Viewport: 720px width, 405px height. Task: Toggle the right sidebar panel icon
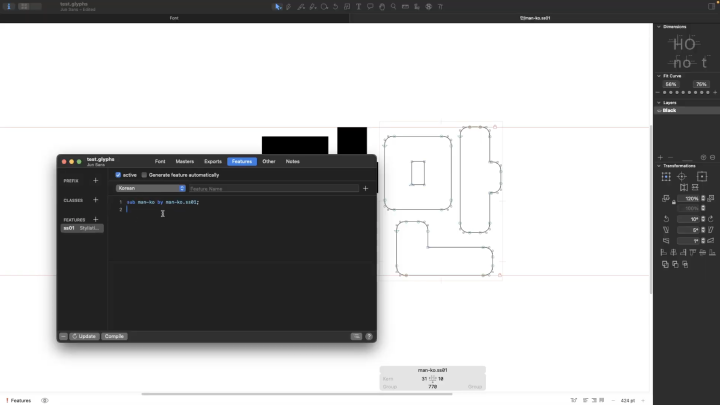pos(712,6)
